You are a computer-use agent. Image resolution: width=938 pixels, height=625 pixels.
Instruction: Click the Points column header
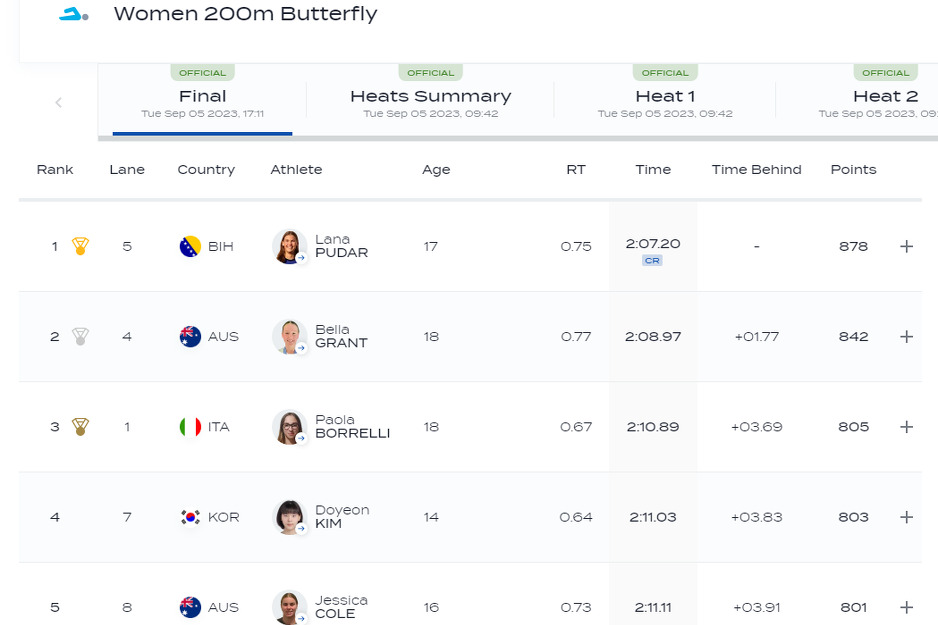[853, 170]
